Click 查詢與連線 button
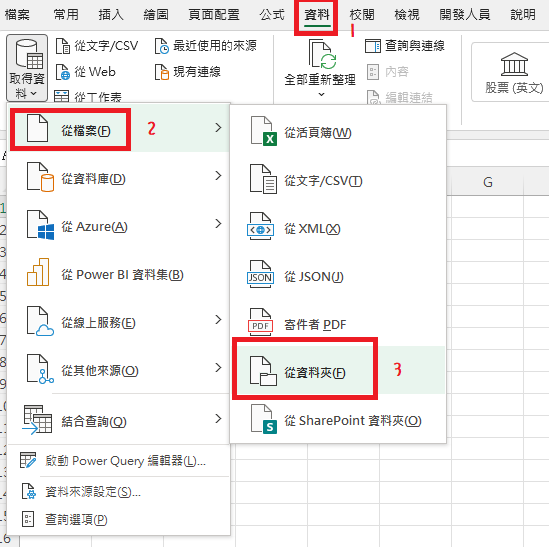This screenshot has height=547, width=549. (x=405, y=46)
